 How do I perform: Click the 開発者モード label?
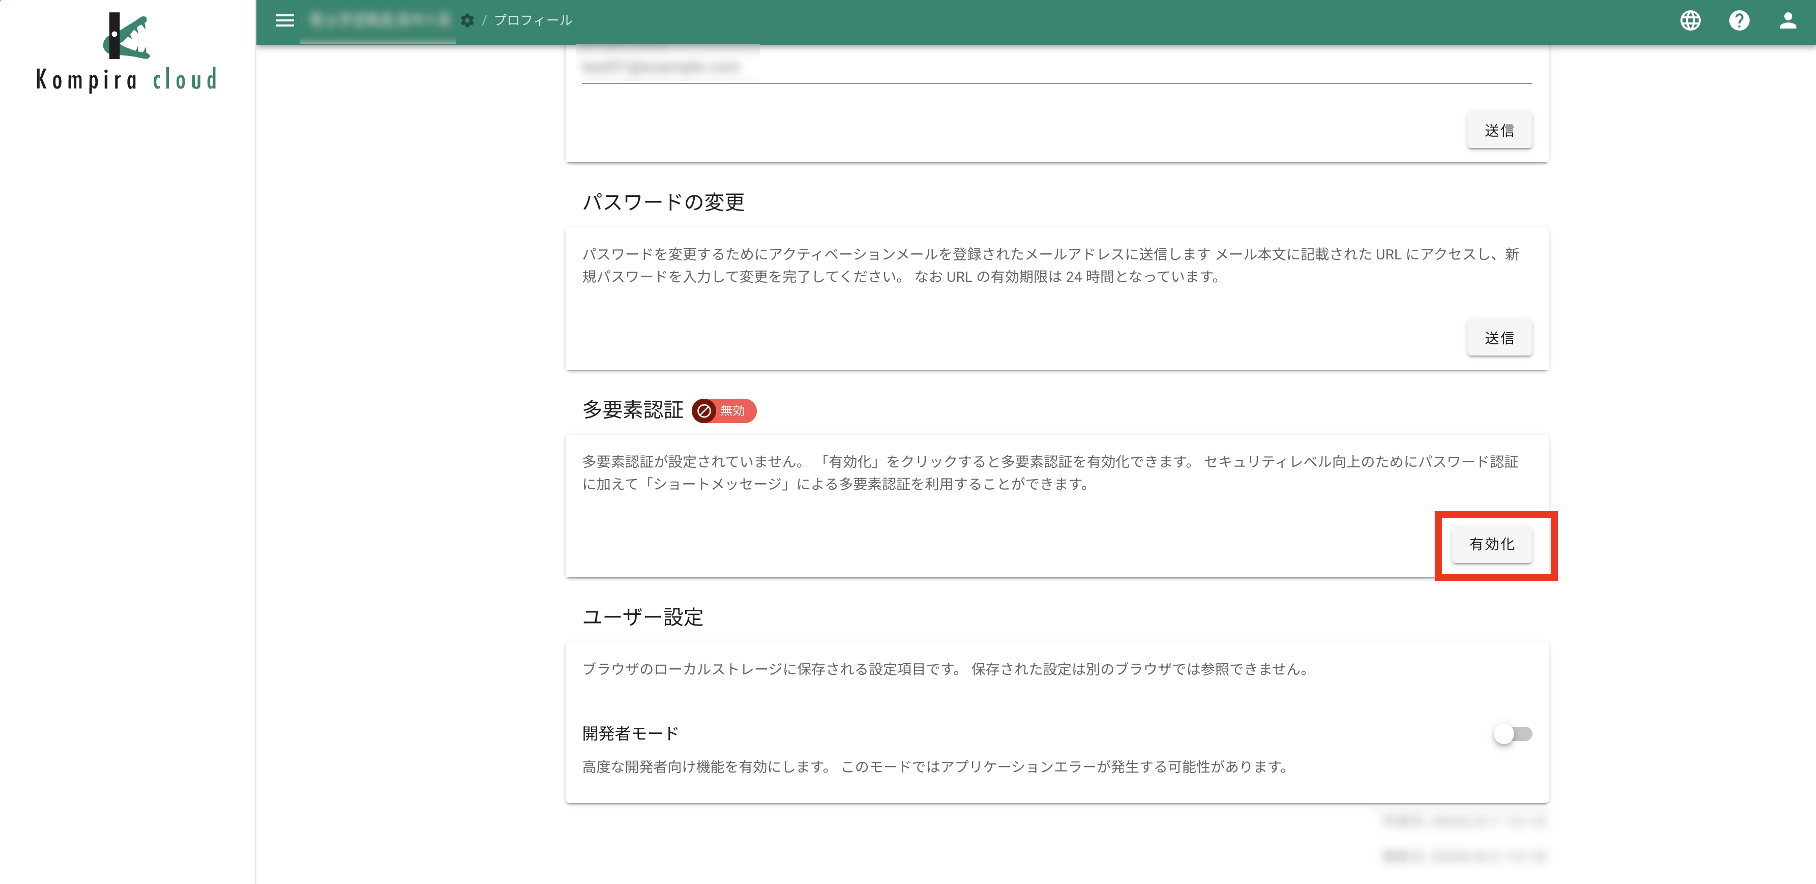click(631, 734)
